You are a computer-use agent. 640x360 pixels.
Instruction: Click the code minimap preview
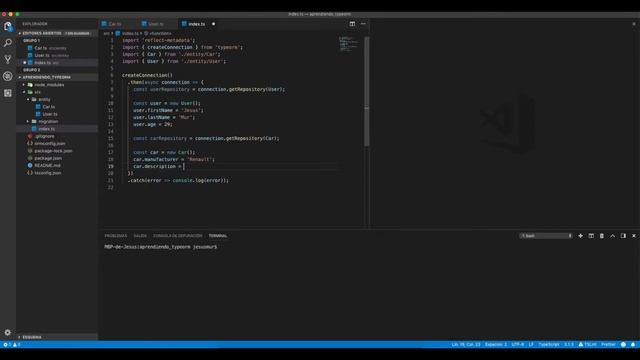pos(349,44)
